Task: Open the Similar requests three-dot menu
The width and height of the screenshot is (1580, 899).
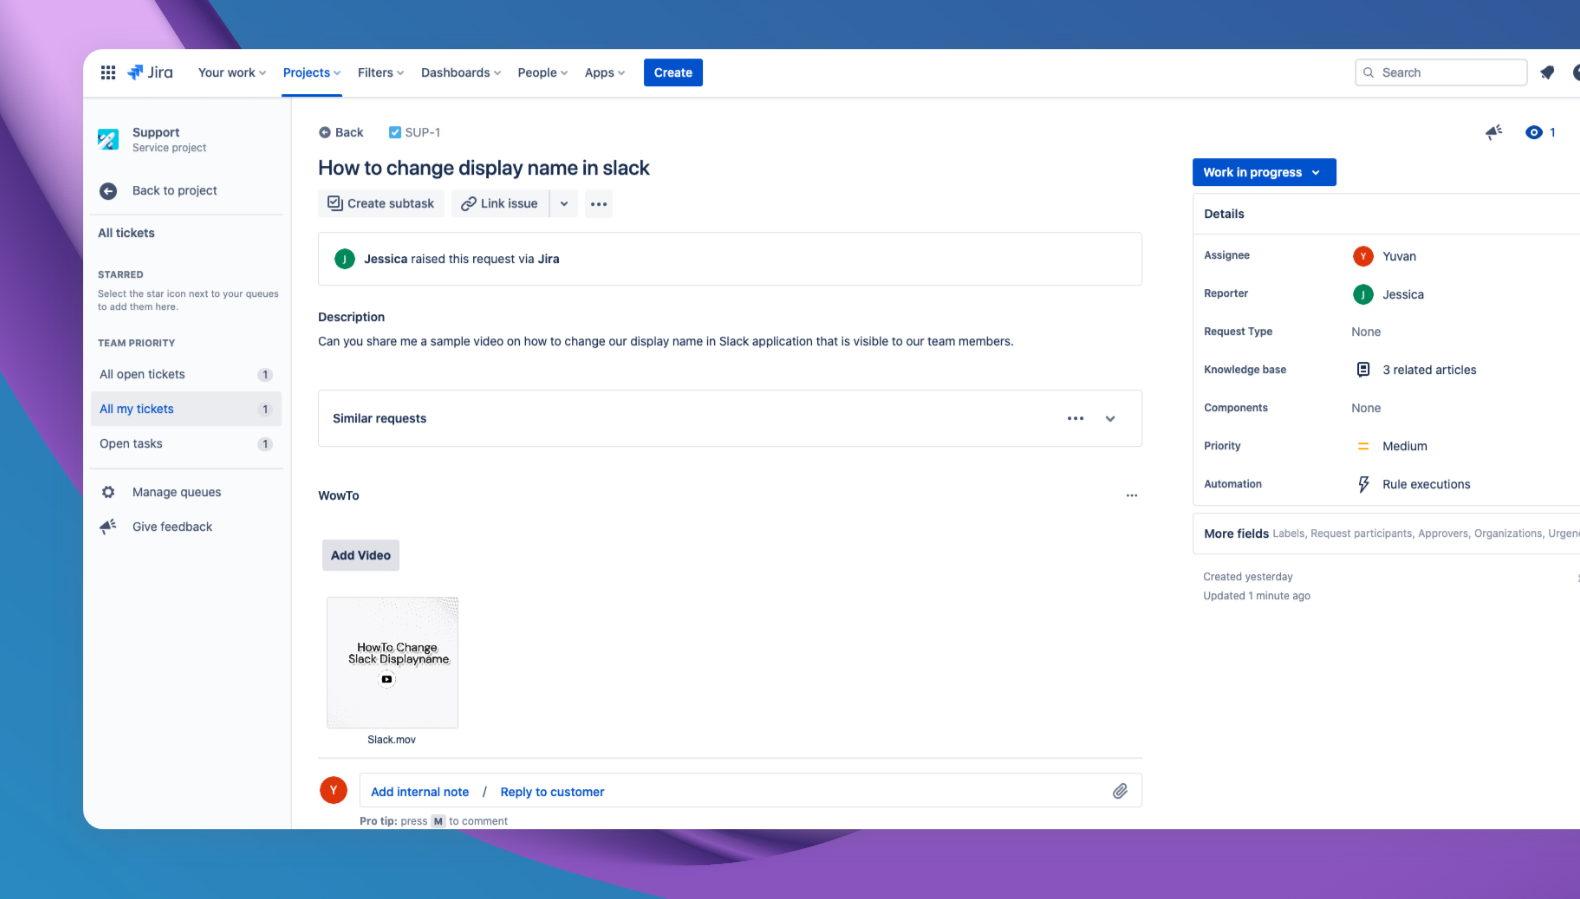Action: (x=1075, y=419)
